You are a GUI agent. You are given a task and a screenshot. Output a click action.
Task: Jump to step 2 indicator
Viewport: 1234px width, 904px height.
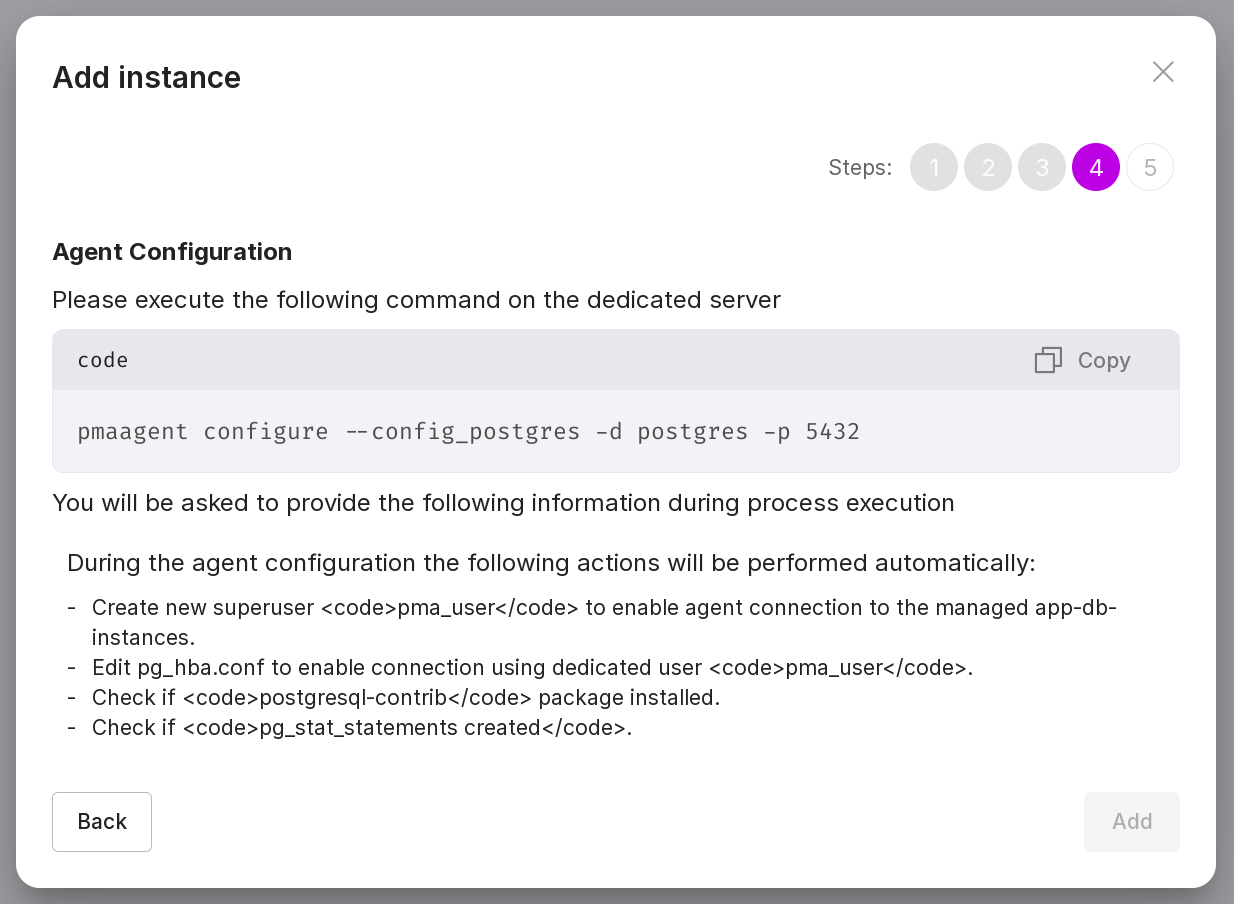(987, 167)
